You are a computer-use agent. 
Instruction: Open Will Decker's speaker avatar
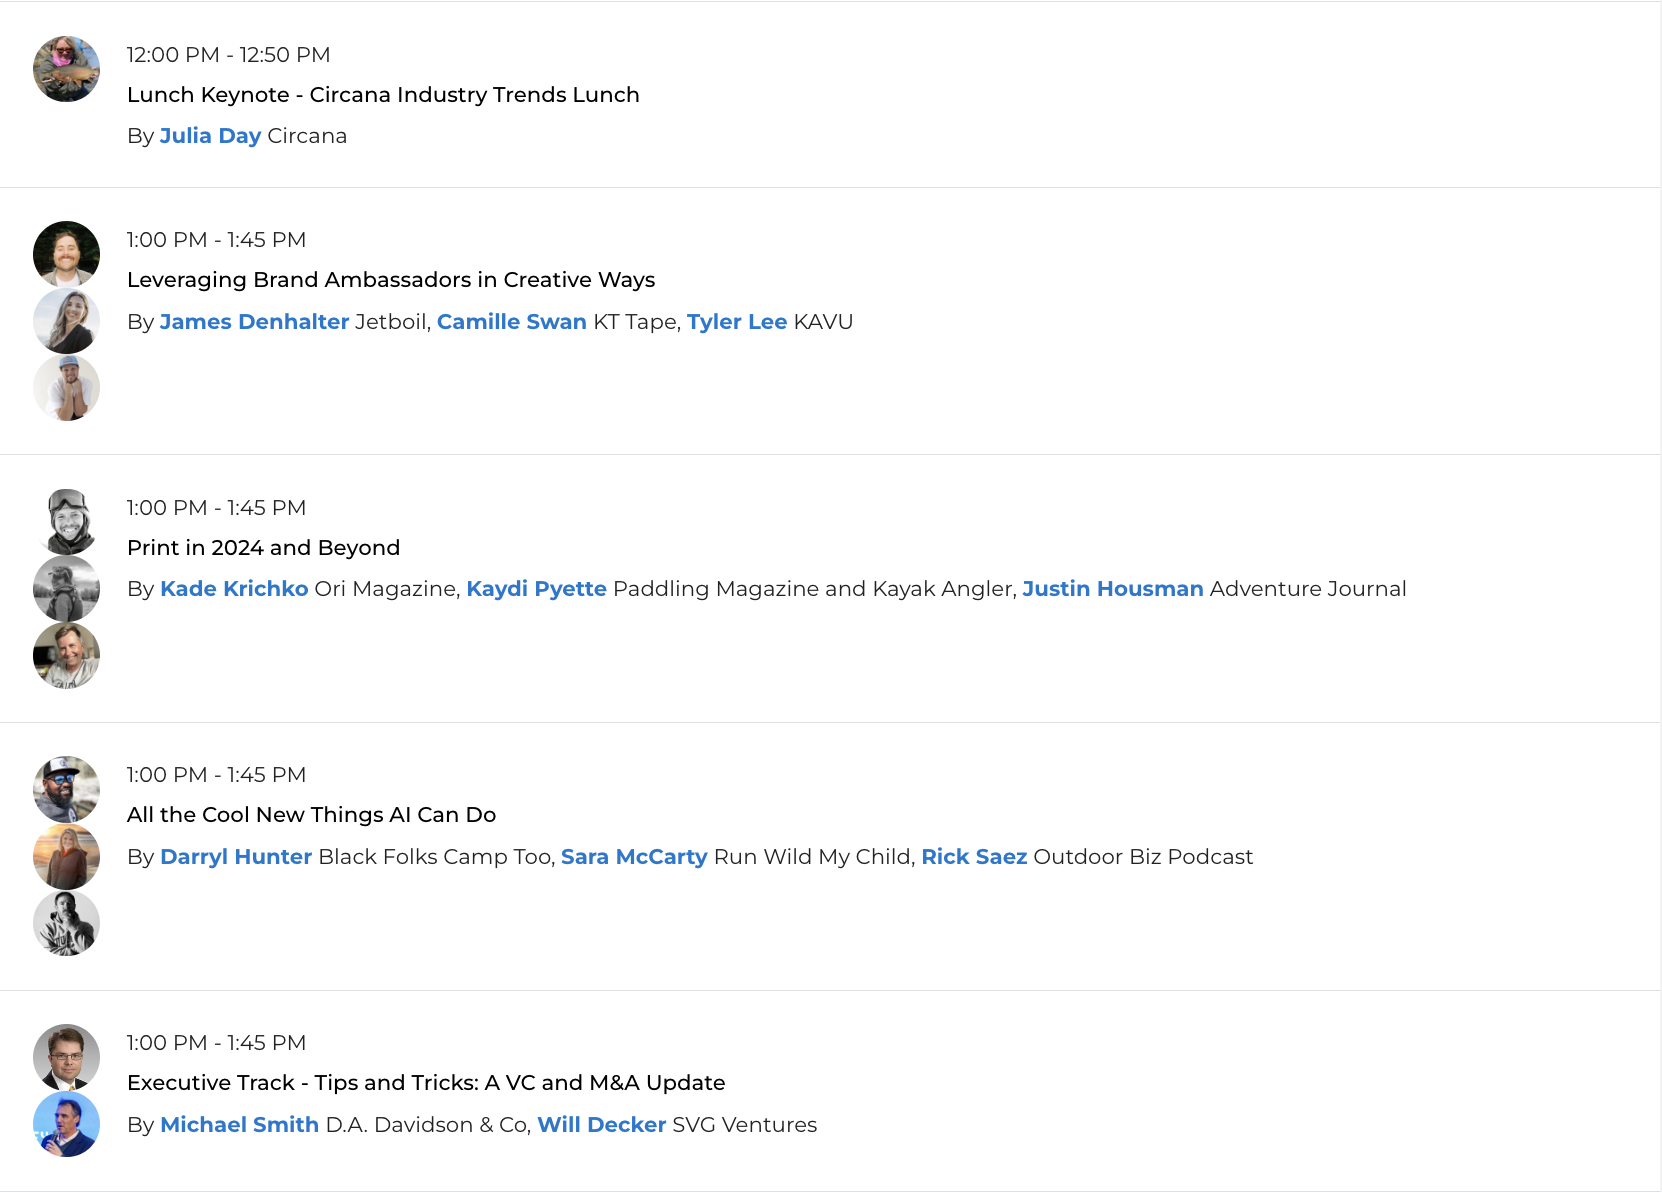[x=66, y=1124]
